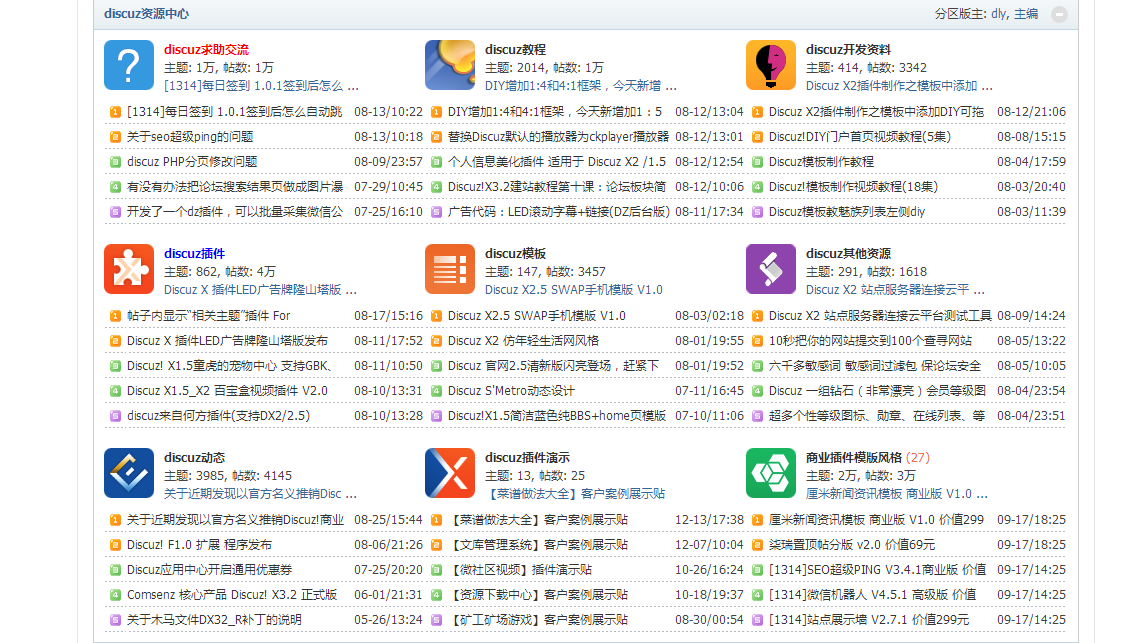Open the discuz动态 blue diamond icon

coord(129,473)
